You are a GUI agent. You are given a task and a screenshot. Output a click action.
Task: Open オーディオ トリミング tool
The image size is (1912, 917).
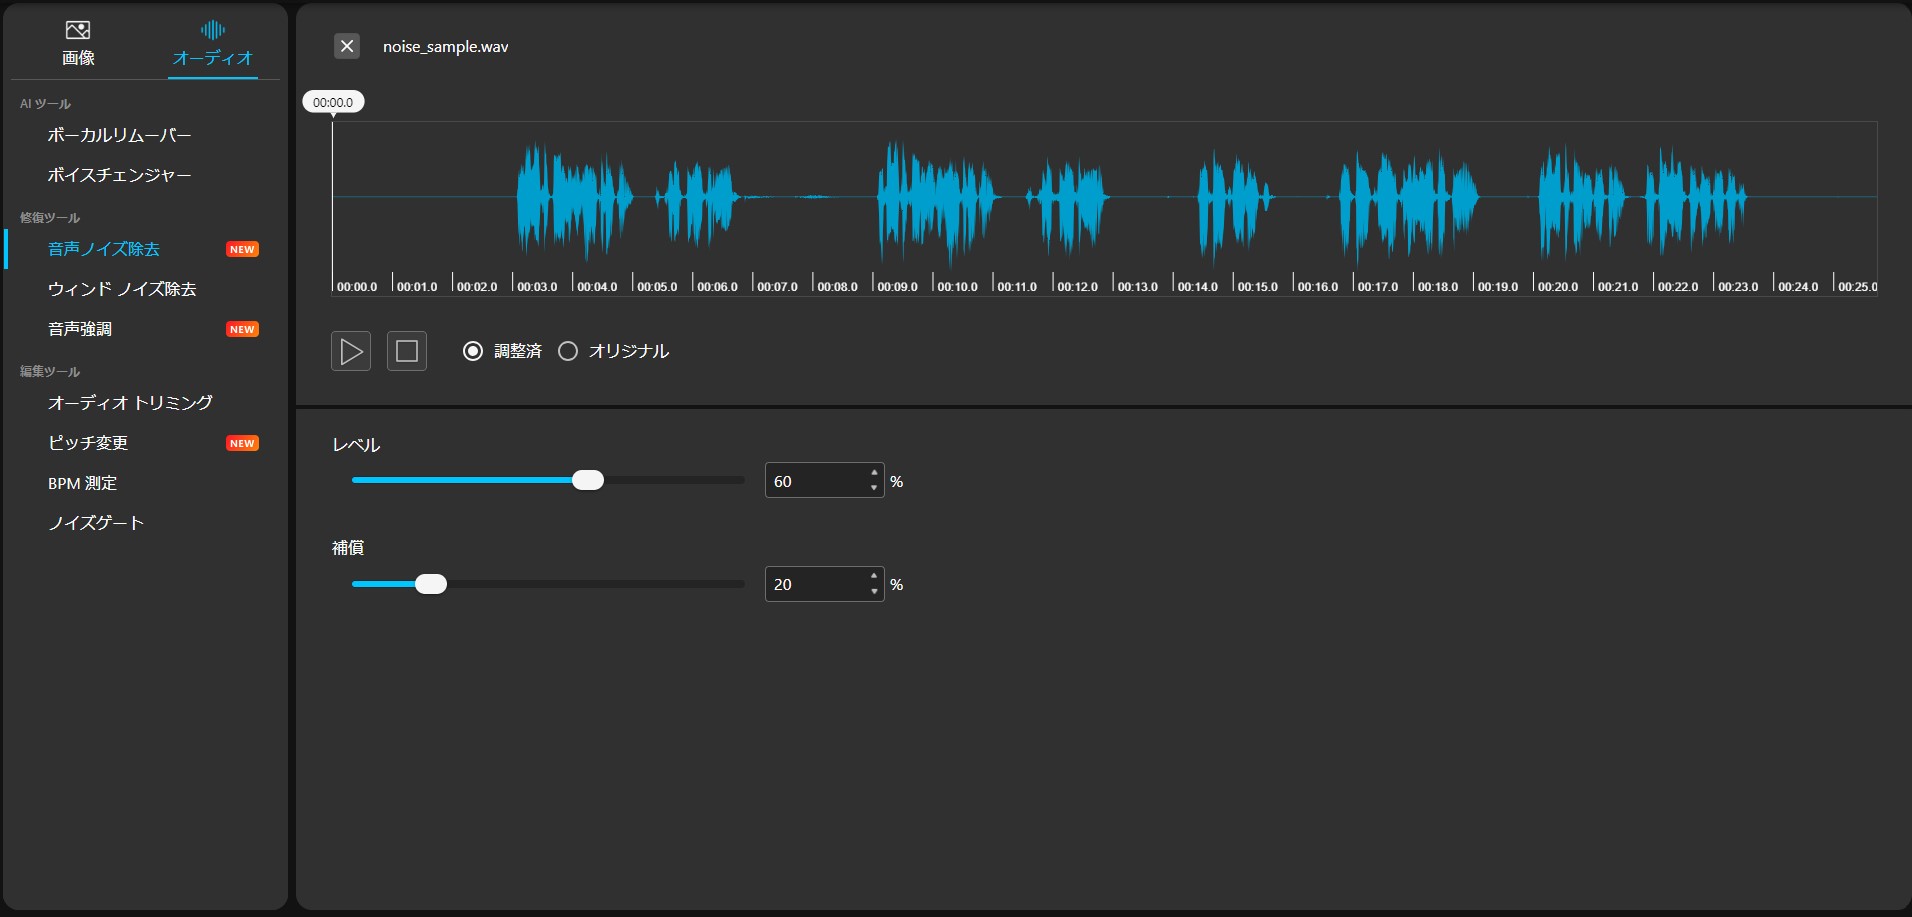coord(130,403)
